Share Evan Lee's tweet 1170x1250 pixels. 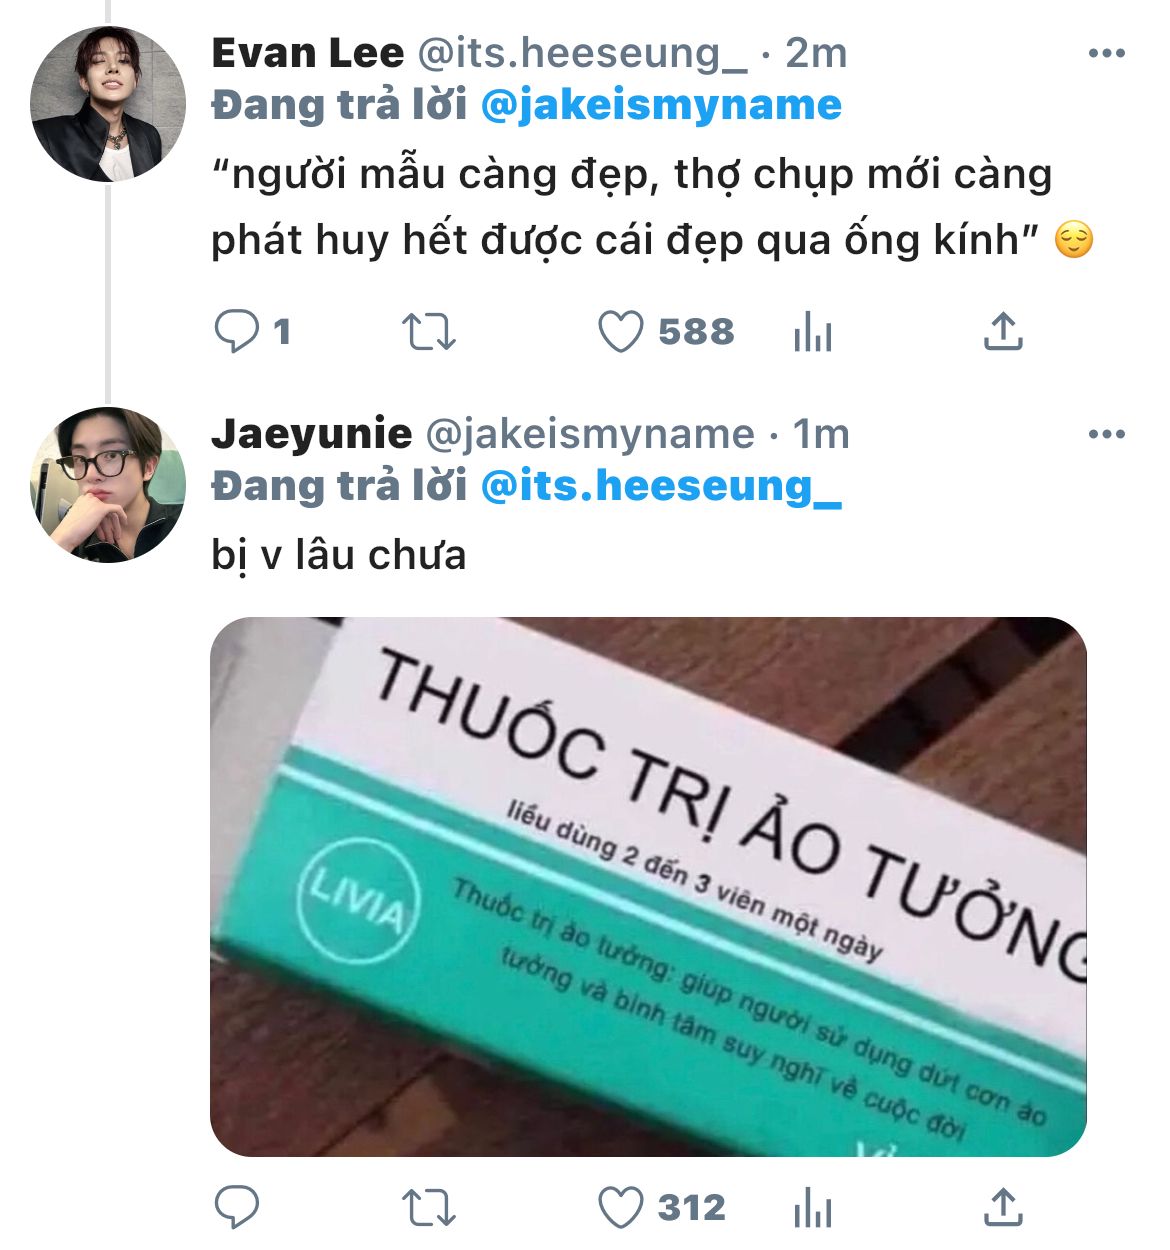click(1003, 331)
